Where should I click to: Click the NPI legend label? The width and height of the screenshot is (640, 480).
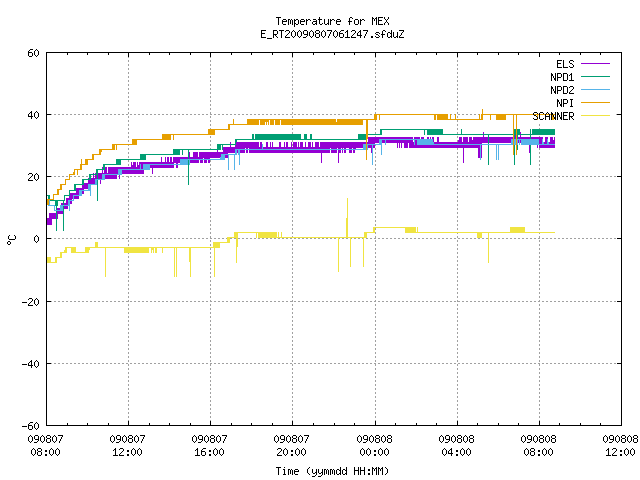(565, 103)
